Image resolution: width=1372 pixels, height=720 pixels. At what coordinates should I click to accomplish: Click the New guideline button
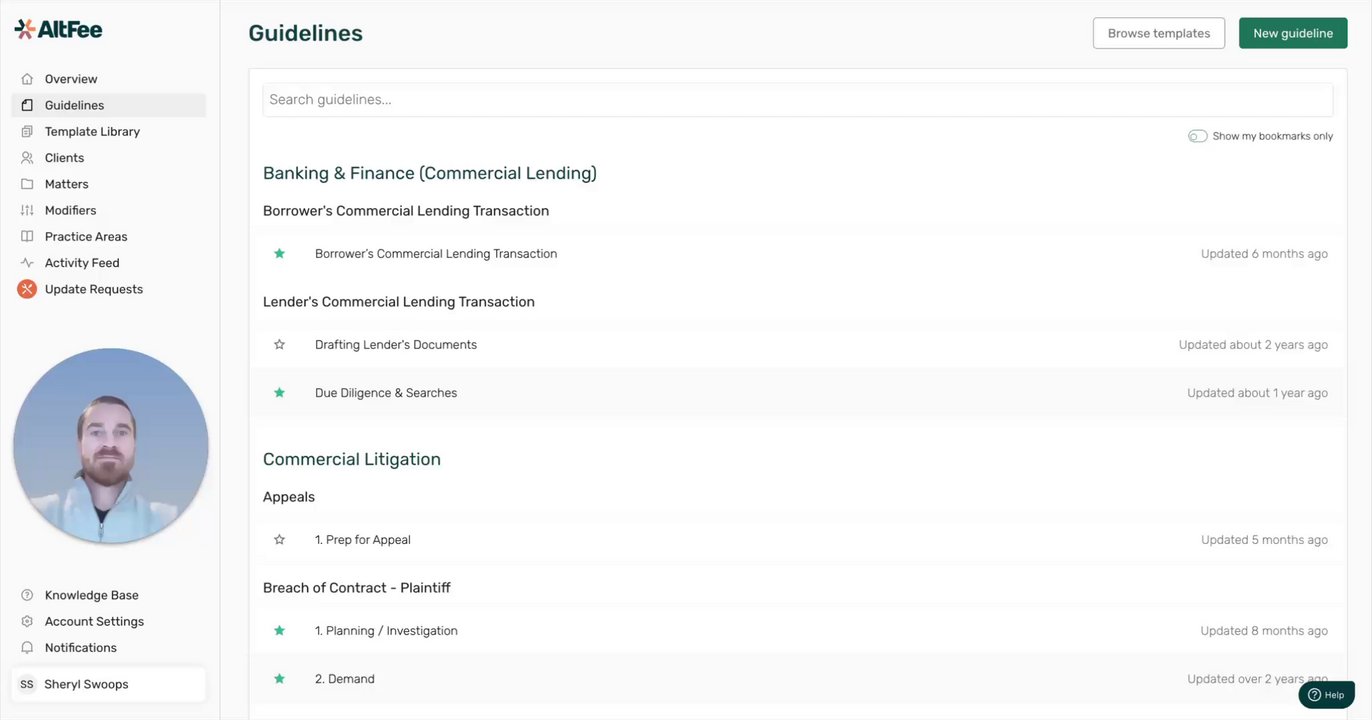point(1292,33)
